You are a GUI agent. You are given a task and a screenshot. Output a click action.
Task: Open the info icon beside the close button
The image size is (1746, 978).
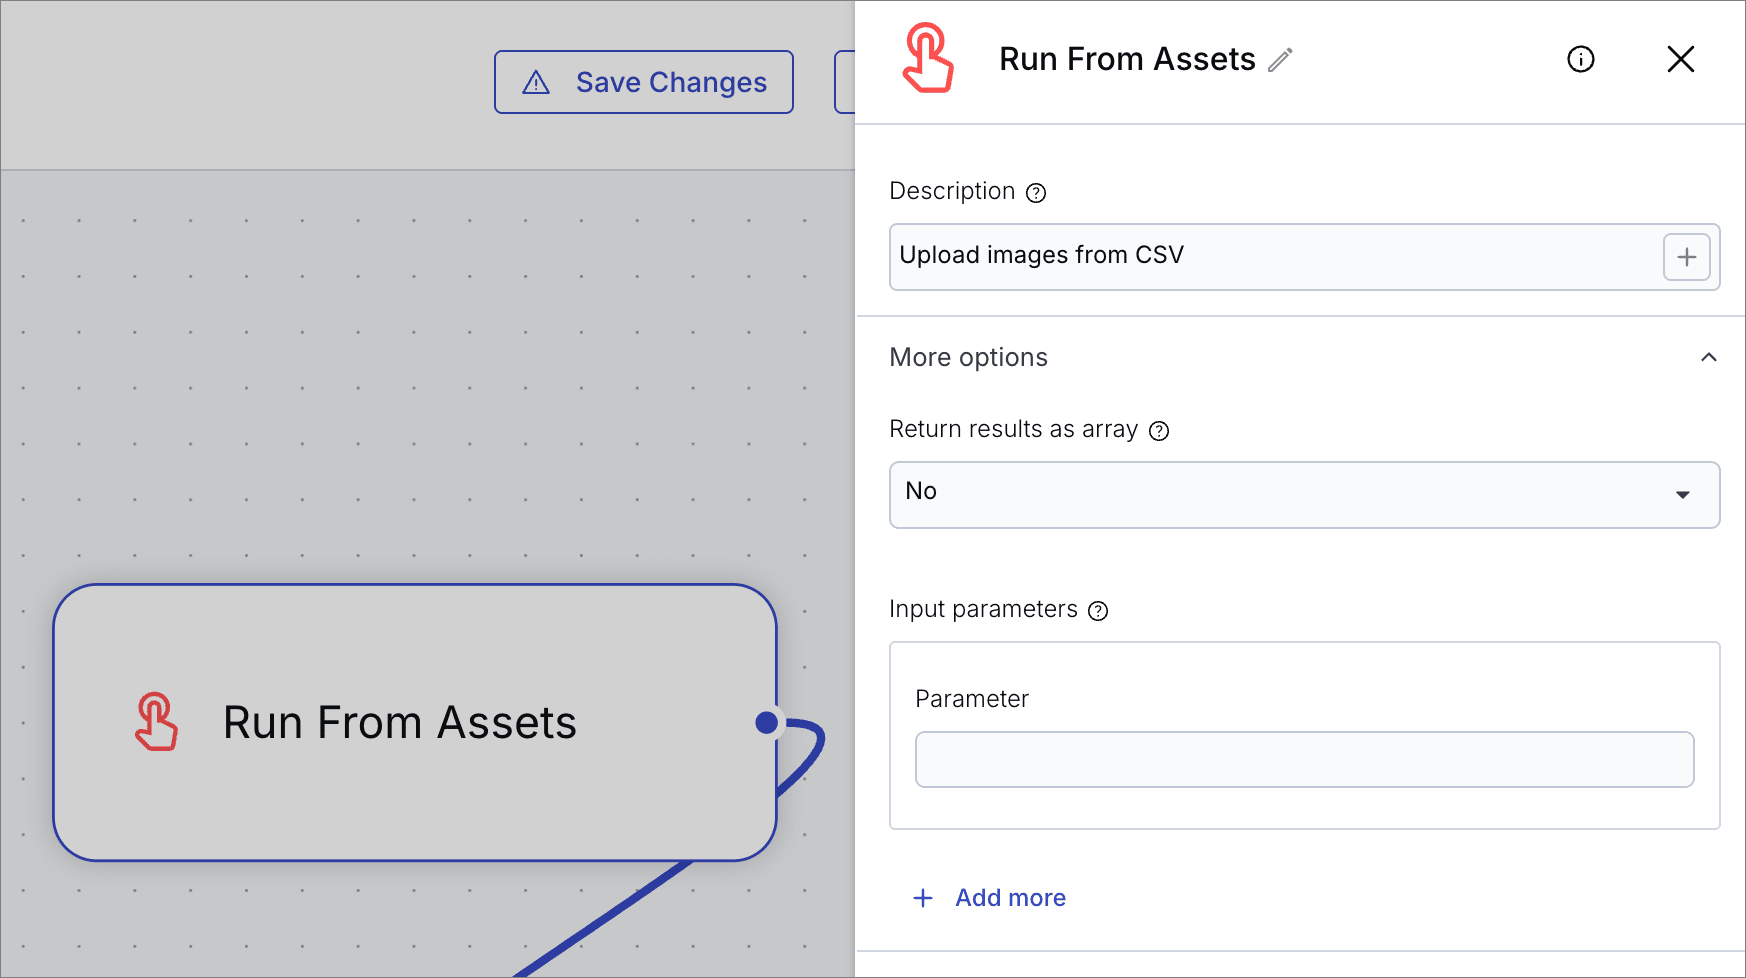tap(1580, 59)
